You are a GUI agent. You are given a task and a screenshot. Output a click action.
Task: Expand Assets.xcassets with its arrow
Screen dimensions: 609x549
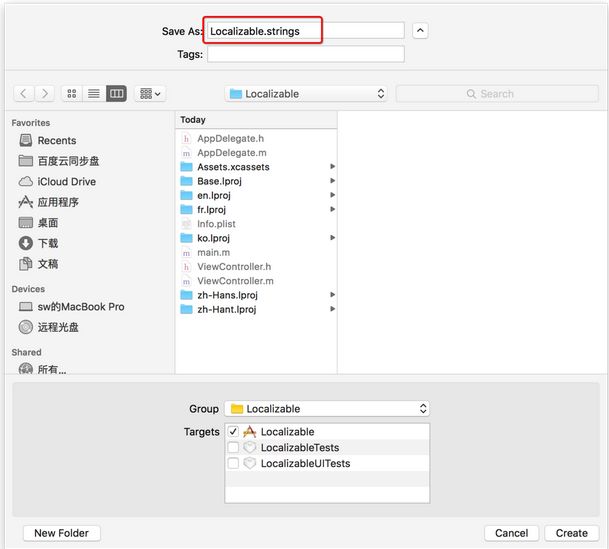pos(332,167)
